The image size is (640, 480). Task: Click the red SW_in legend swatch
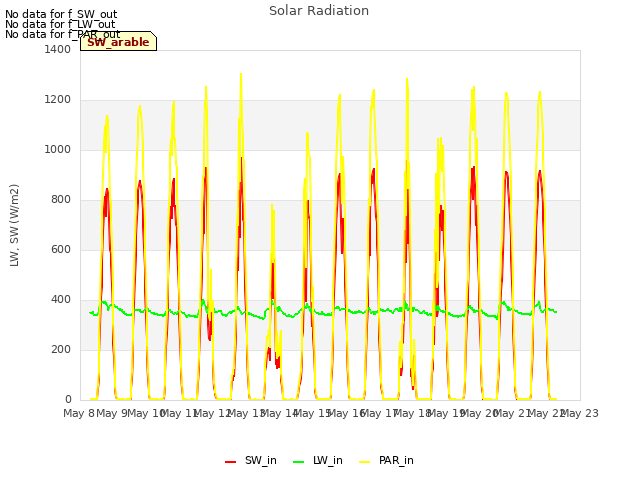(x=231, y=462)
